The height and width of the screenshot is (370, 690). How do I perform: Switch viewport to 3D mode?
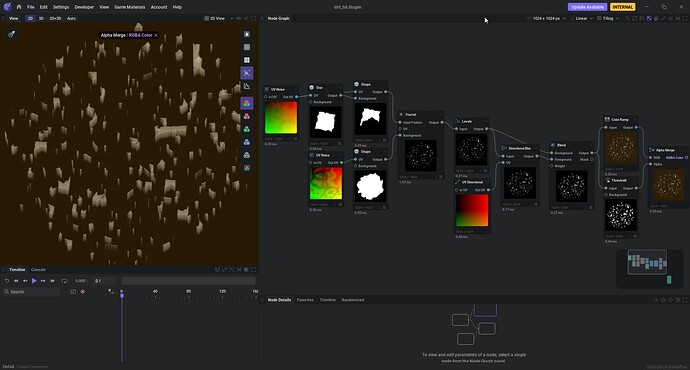coord(41,18)
